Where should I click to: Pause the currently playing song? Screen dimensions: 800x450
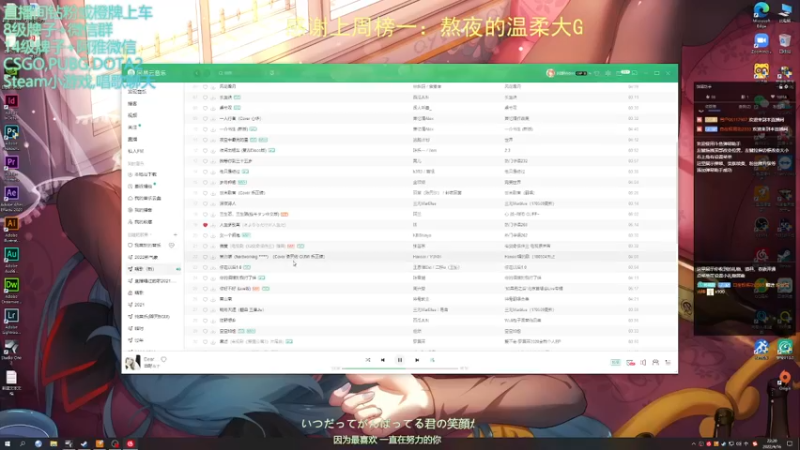click(400, 360)
